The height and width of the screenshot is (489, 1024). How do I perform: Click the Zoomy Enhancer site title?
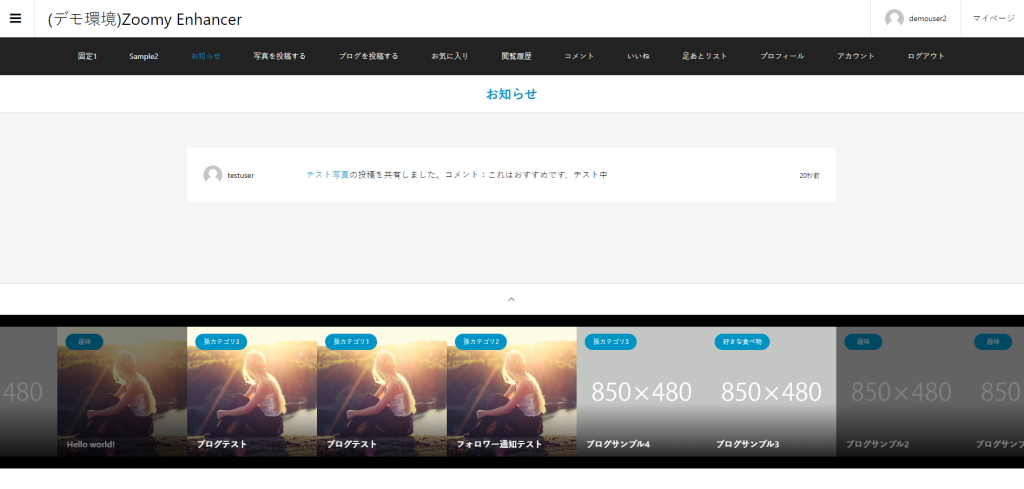tap(145, 19)
